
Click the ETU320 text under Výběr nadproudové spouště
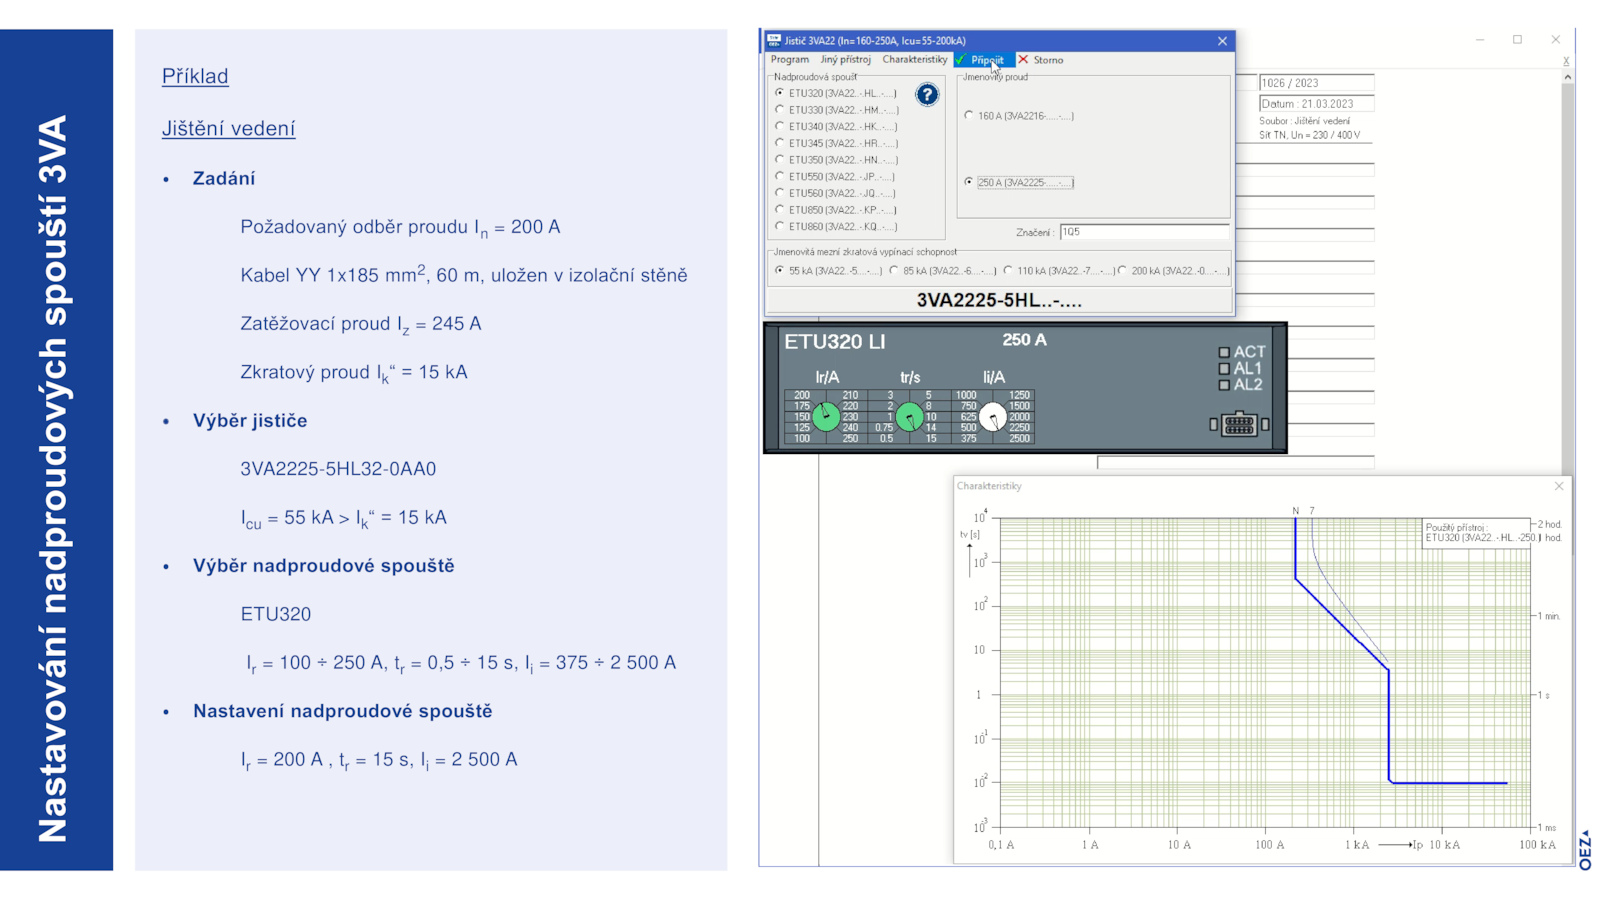[276, 614]
